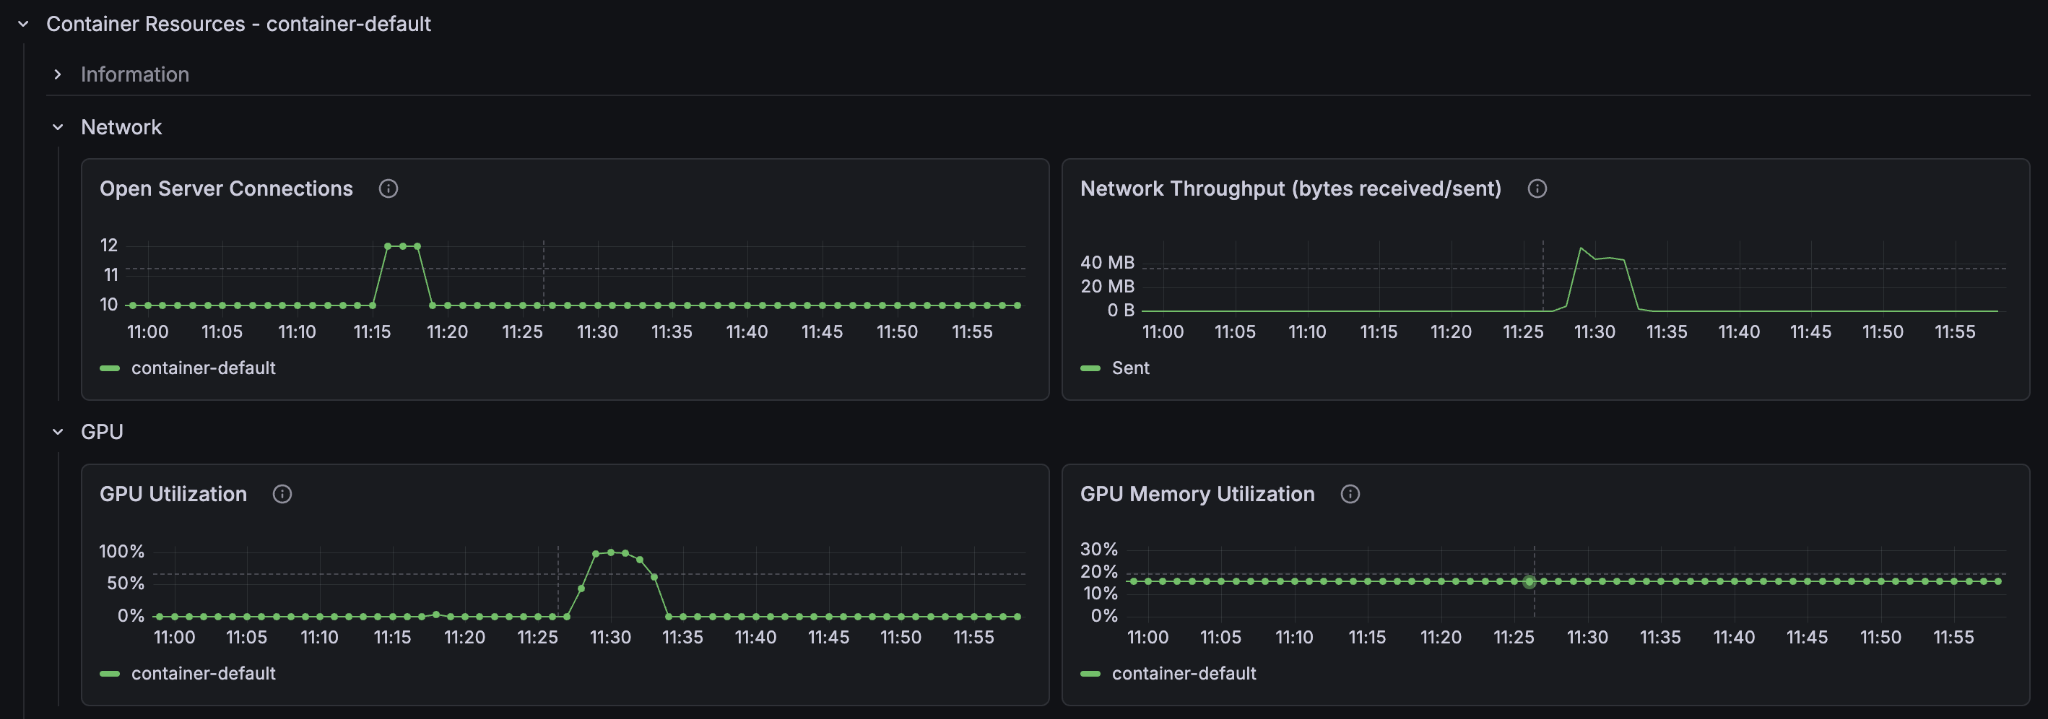The height and width of the screenshot is (719, 2048).
Task: Open the GPU Utilization panel title
Action: (x=173, y=494)
